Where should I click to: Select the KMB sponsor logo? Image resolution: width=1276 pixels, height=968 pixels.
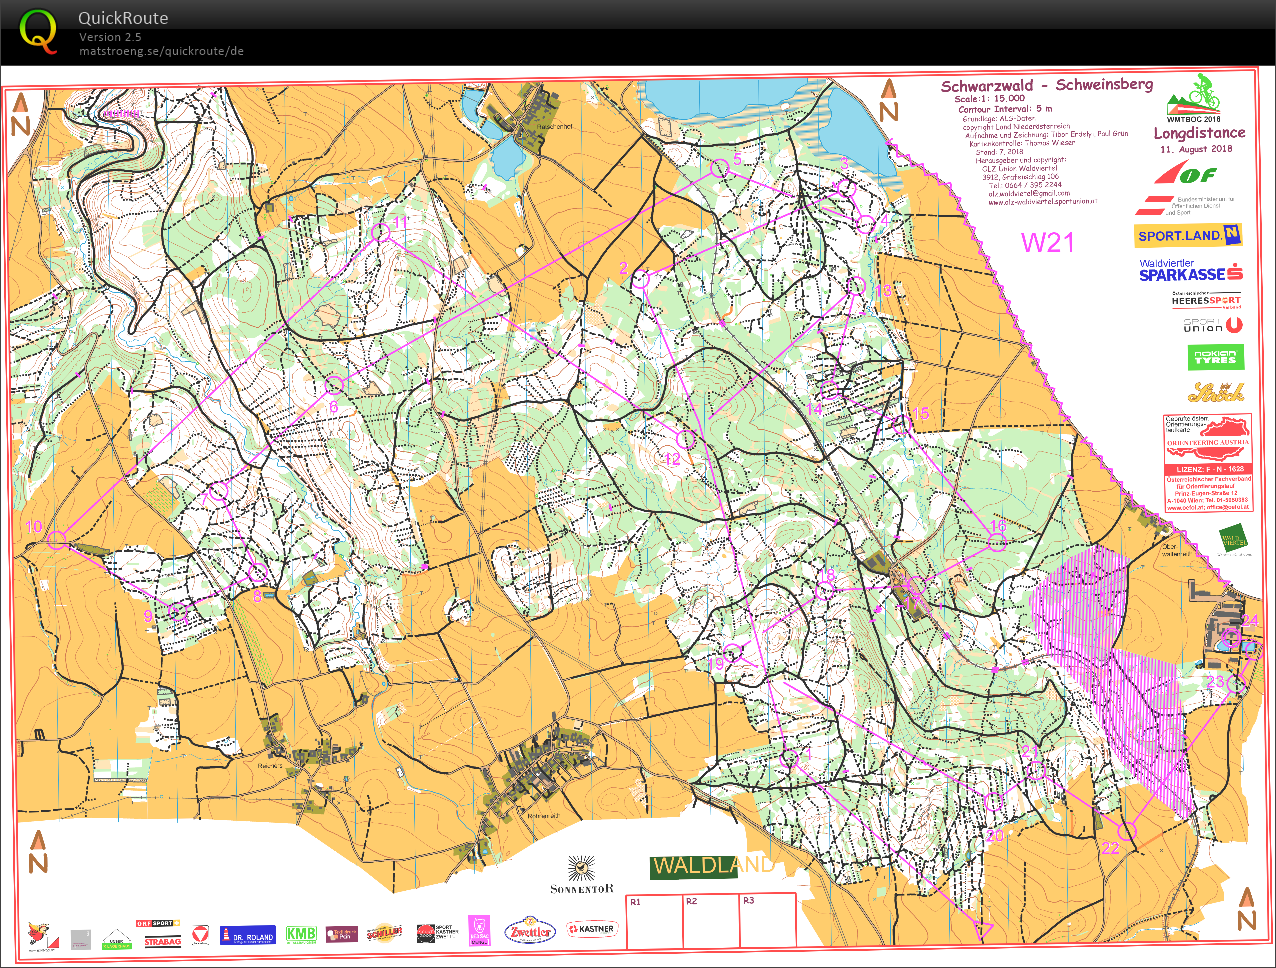tap(299, 933)
